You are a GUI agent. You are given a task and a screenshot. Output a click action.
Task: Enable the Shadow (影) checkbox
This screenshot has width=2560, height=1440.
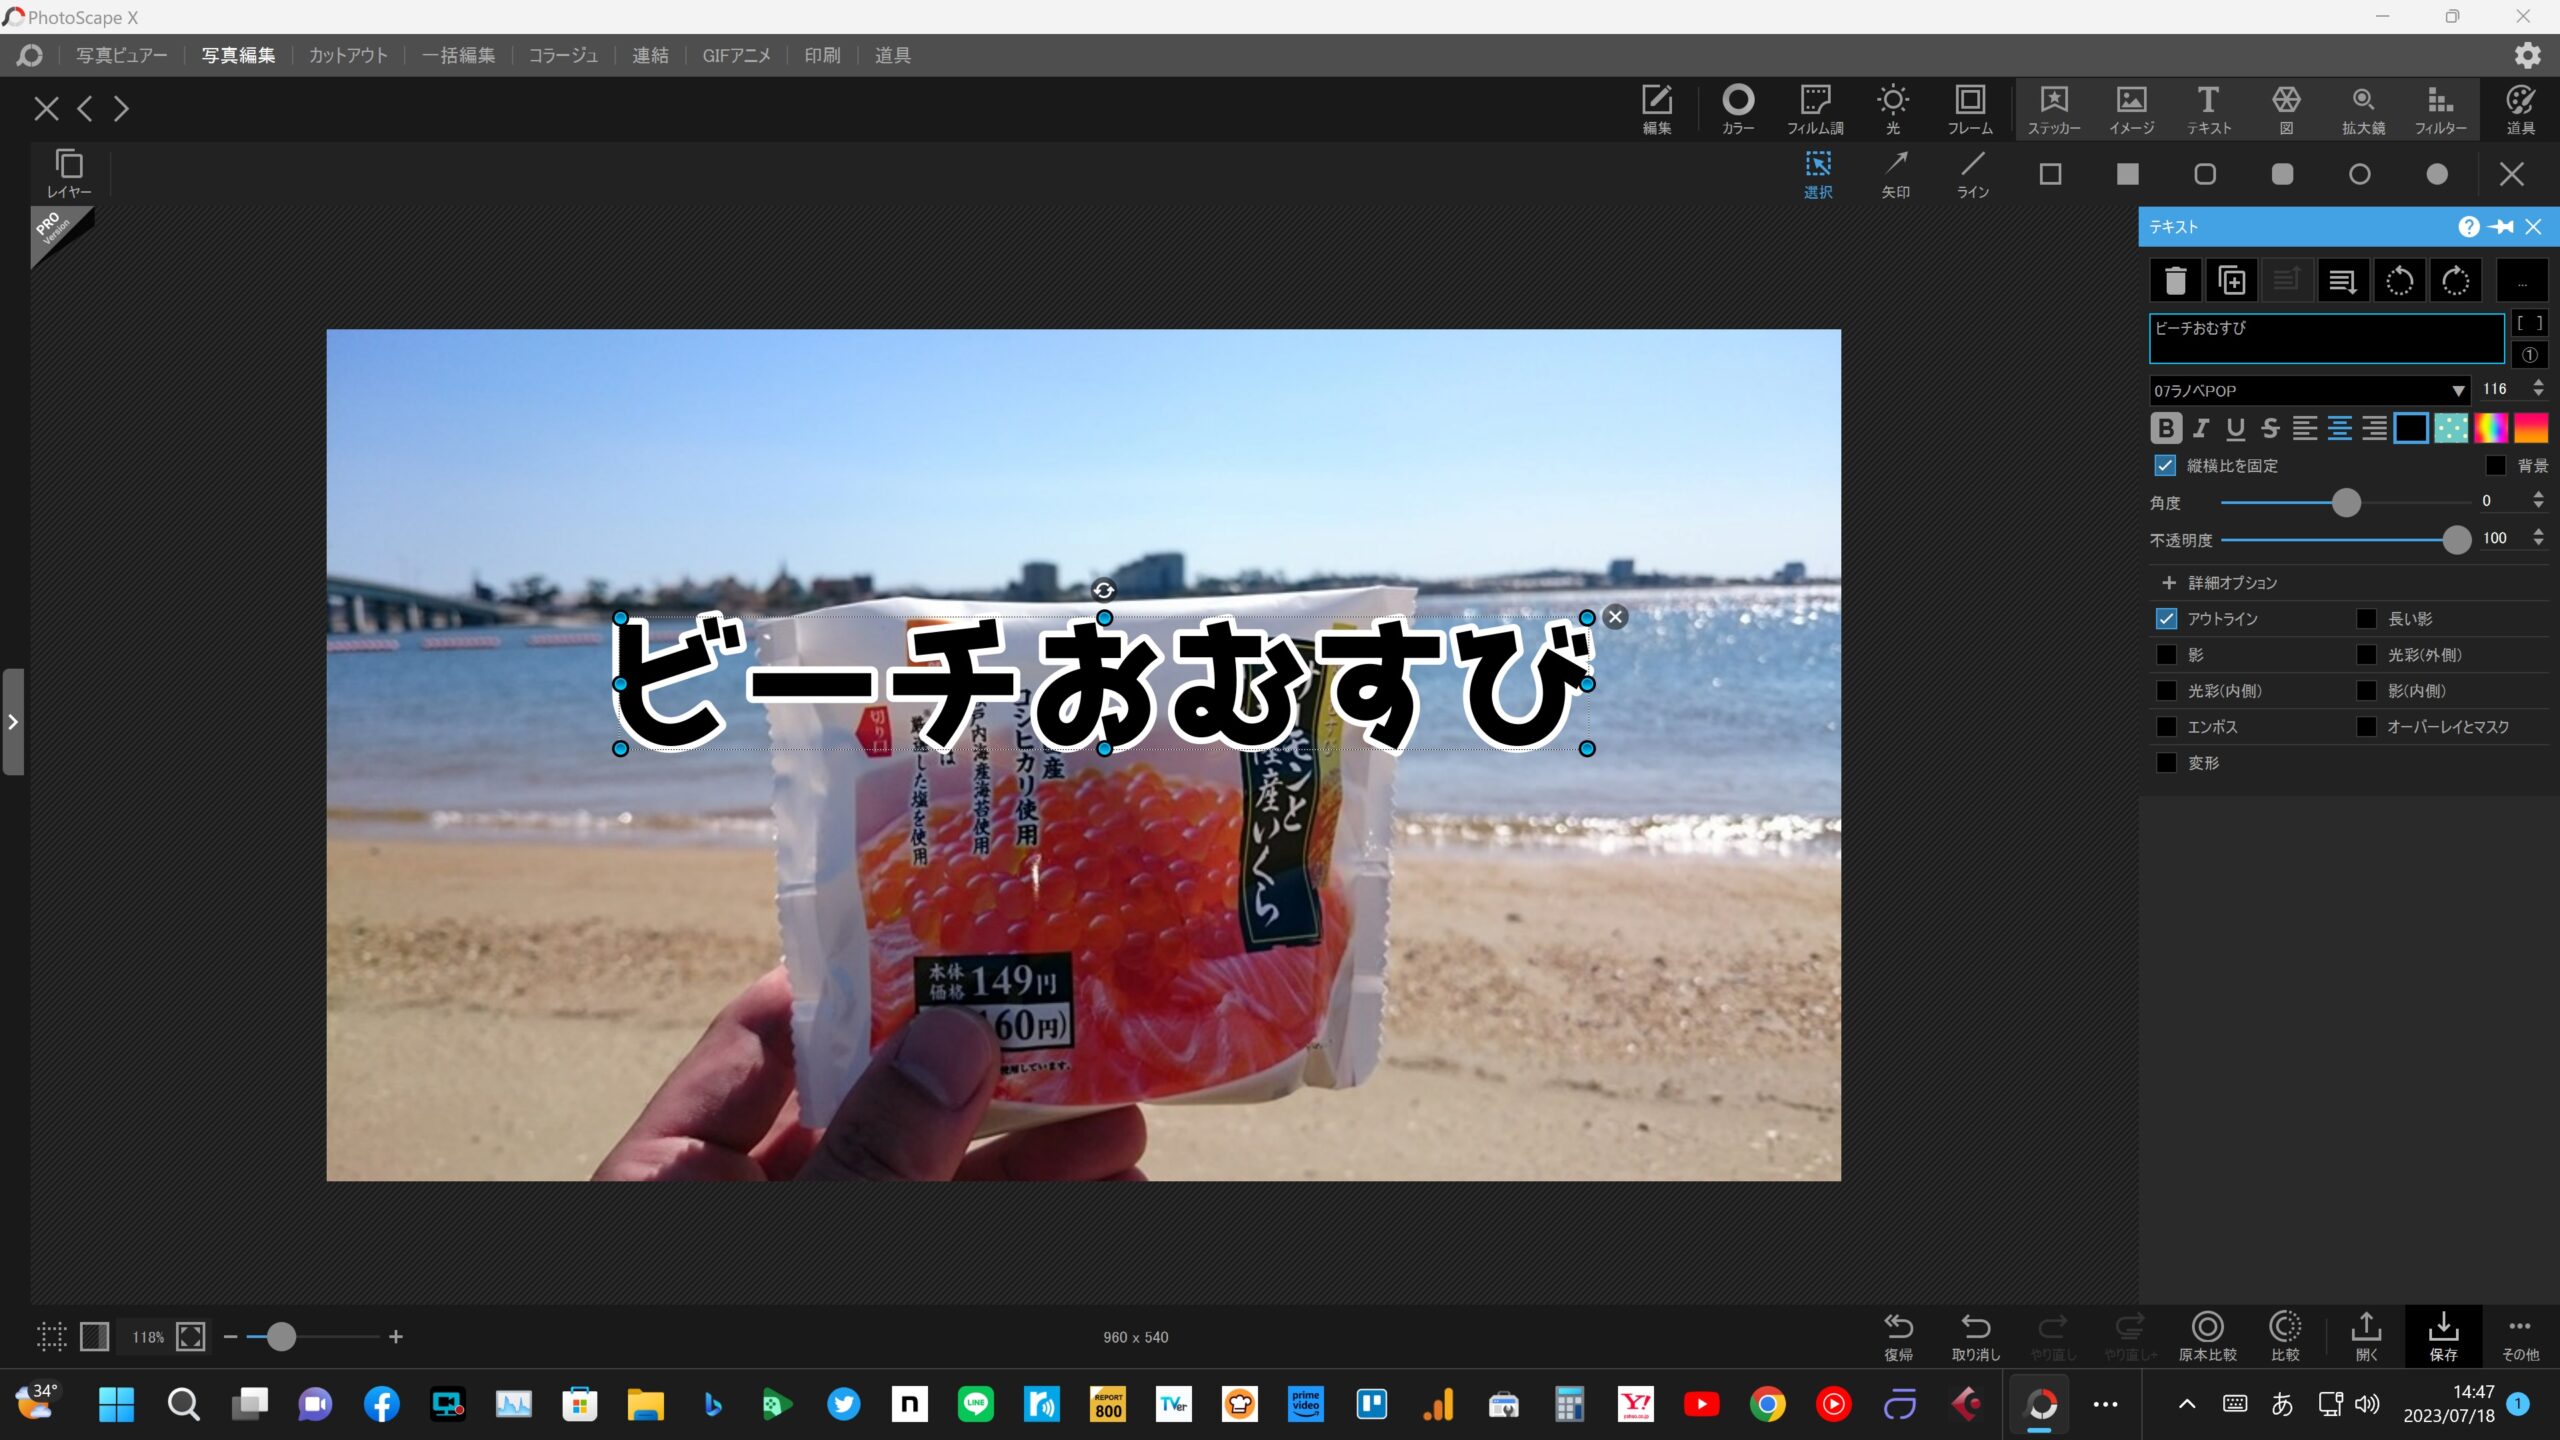tap(2166, 655)
